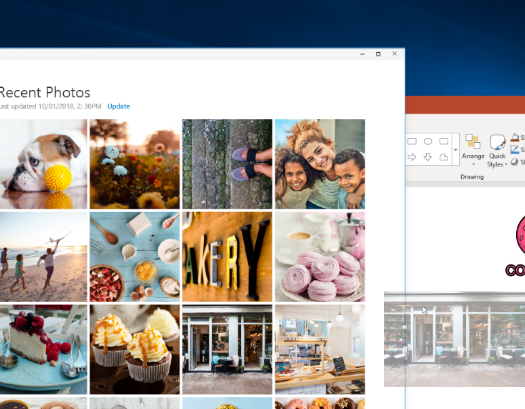
Task: Open the bulldog with yellow ball photo
Action: (44, 164)
